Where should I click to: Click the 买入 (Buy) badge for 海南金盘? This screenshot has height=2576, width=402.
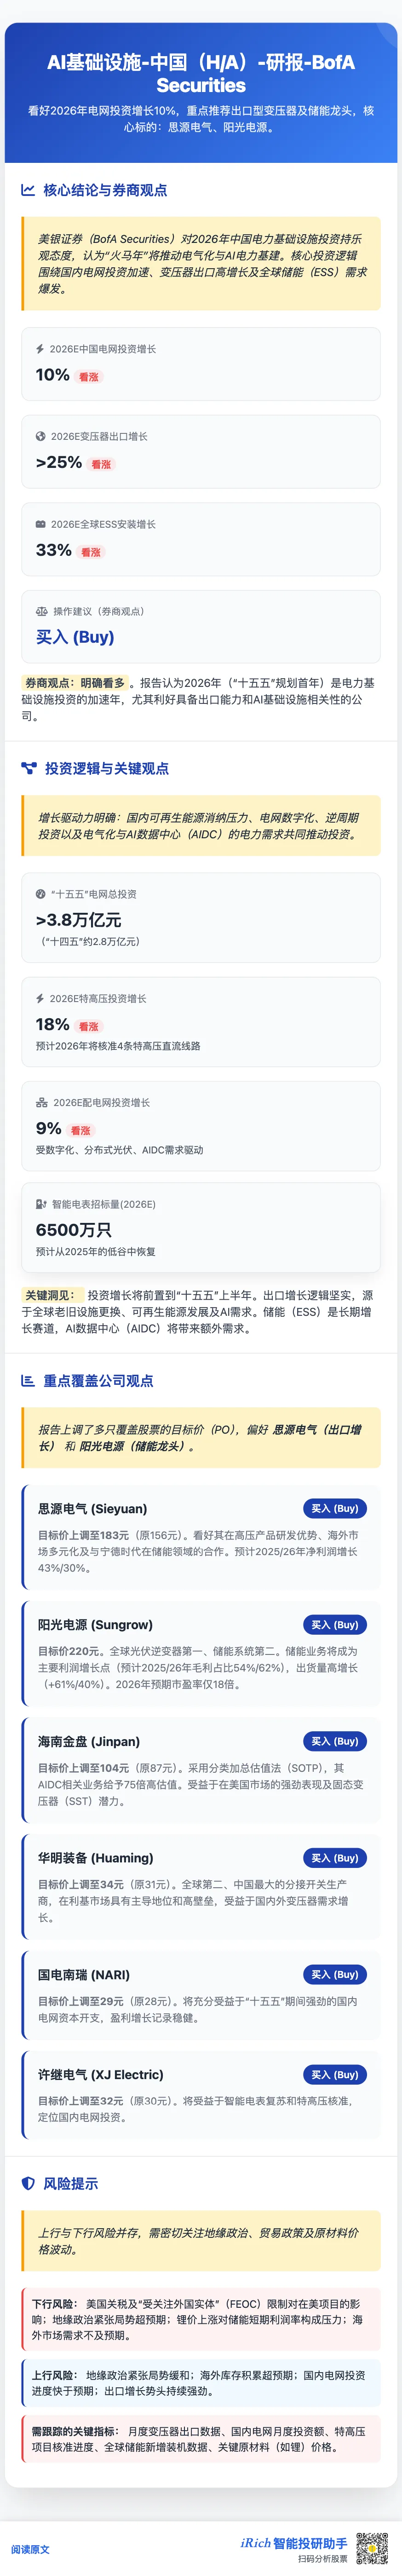click(x=334, y=1741)
